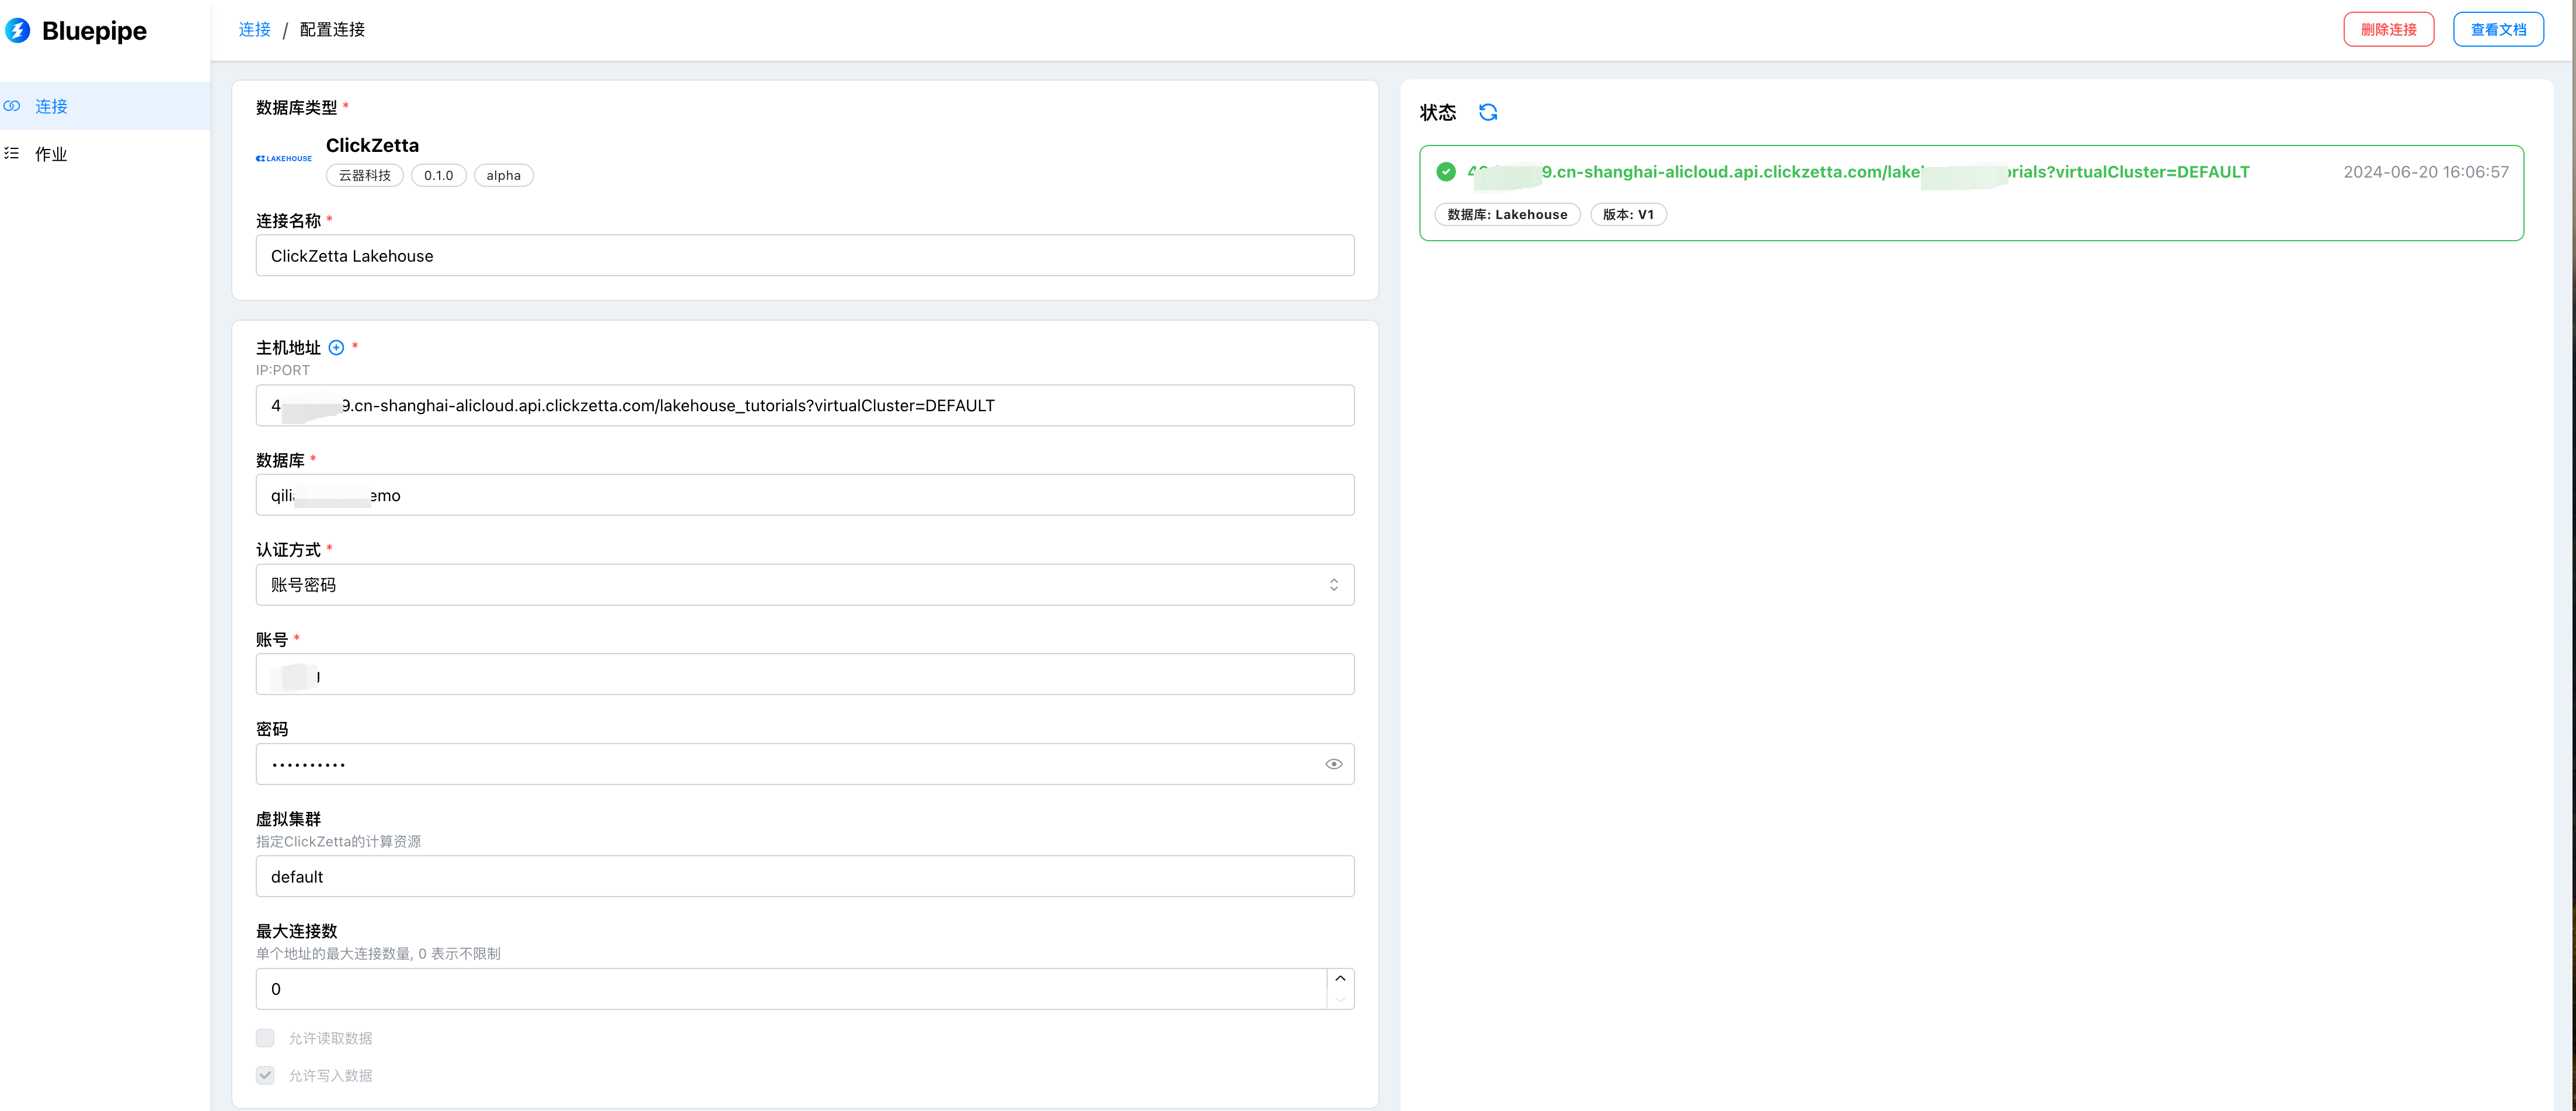The height and width of the screenshot is (1111, 2576).
Task: Click the Bluepipe lightning logo icon
Action: 18,31
